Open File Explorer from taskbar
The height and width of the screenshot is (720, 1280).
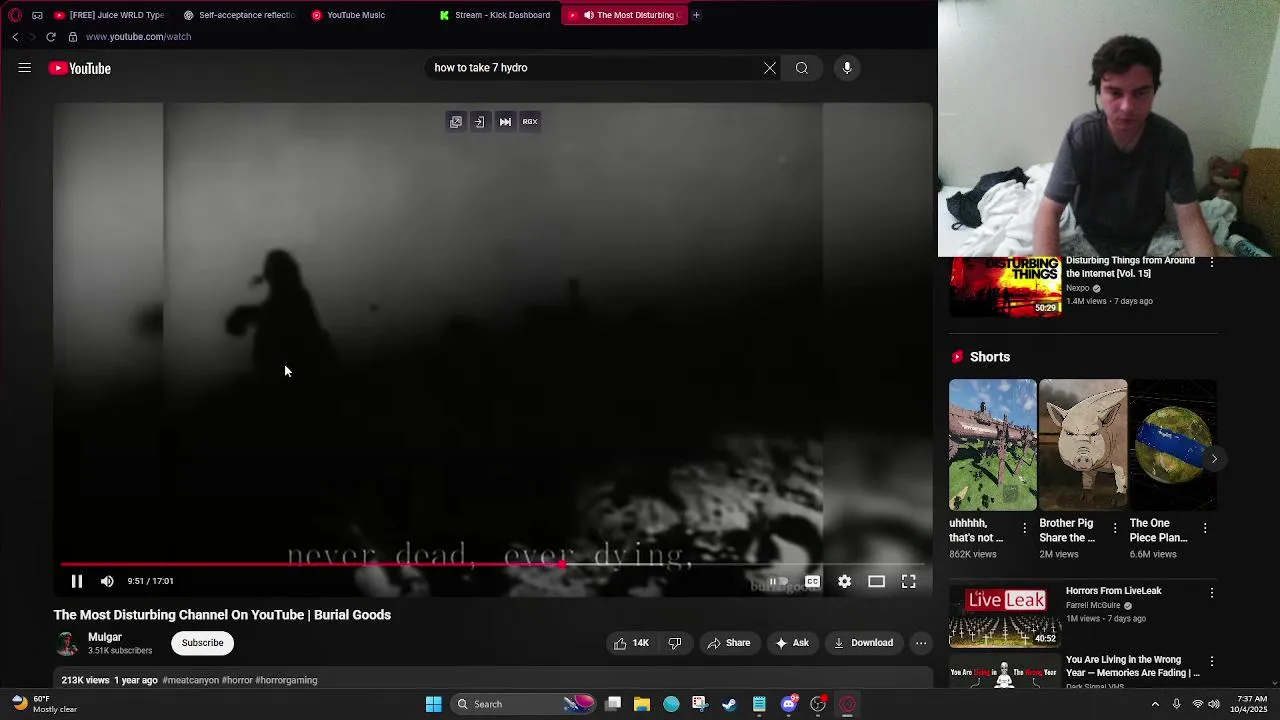[642, 704]
